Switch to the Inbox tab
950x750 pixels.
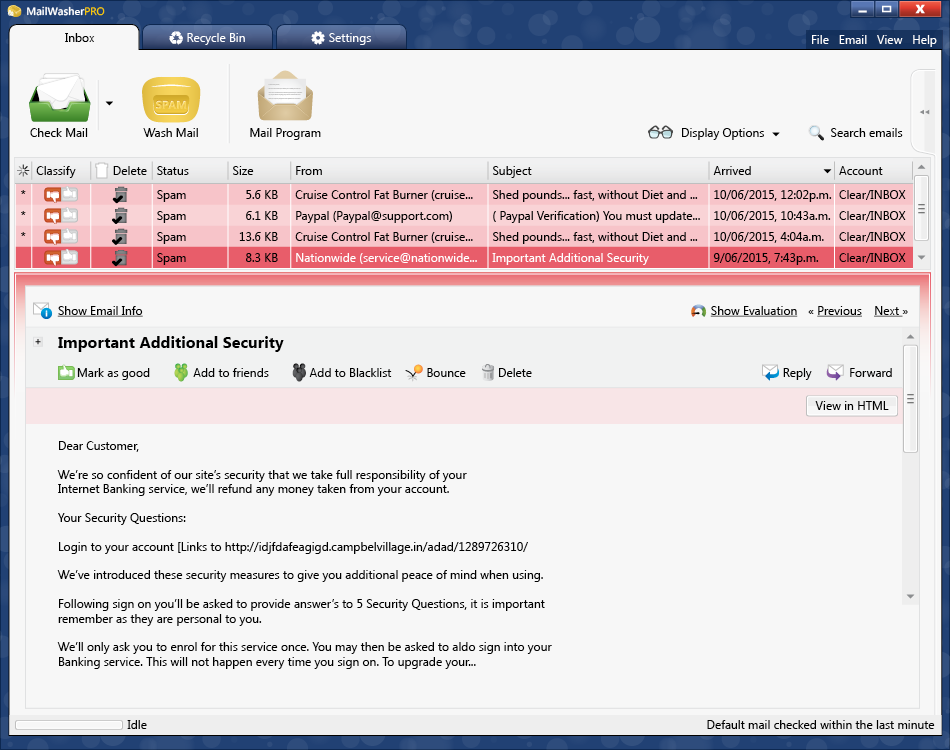[75, 38]
